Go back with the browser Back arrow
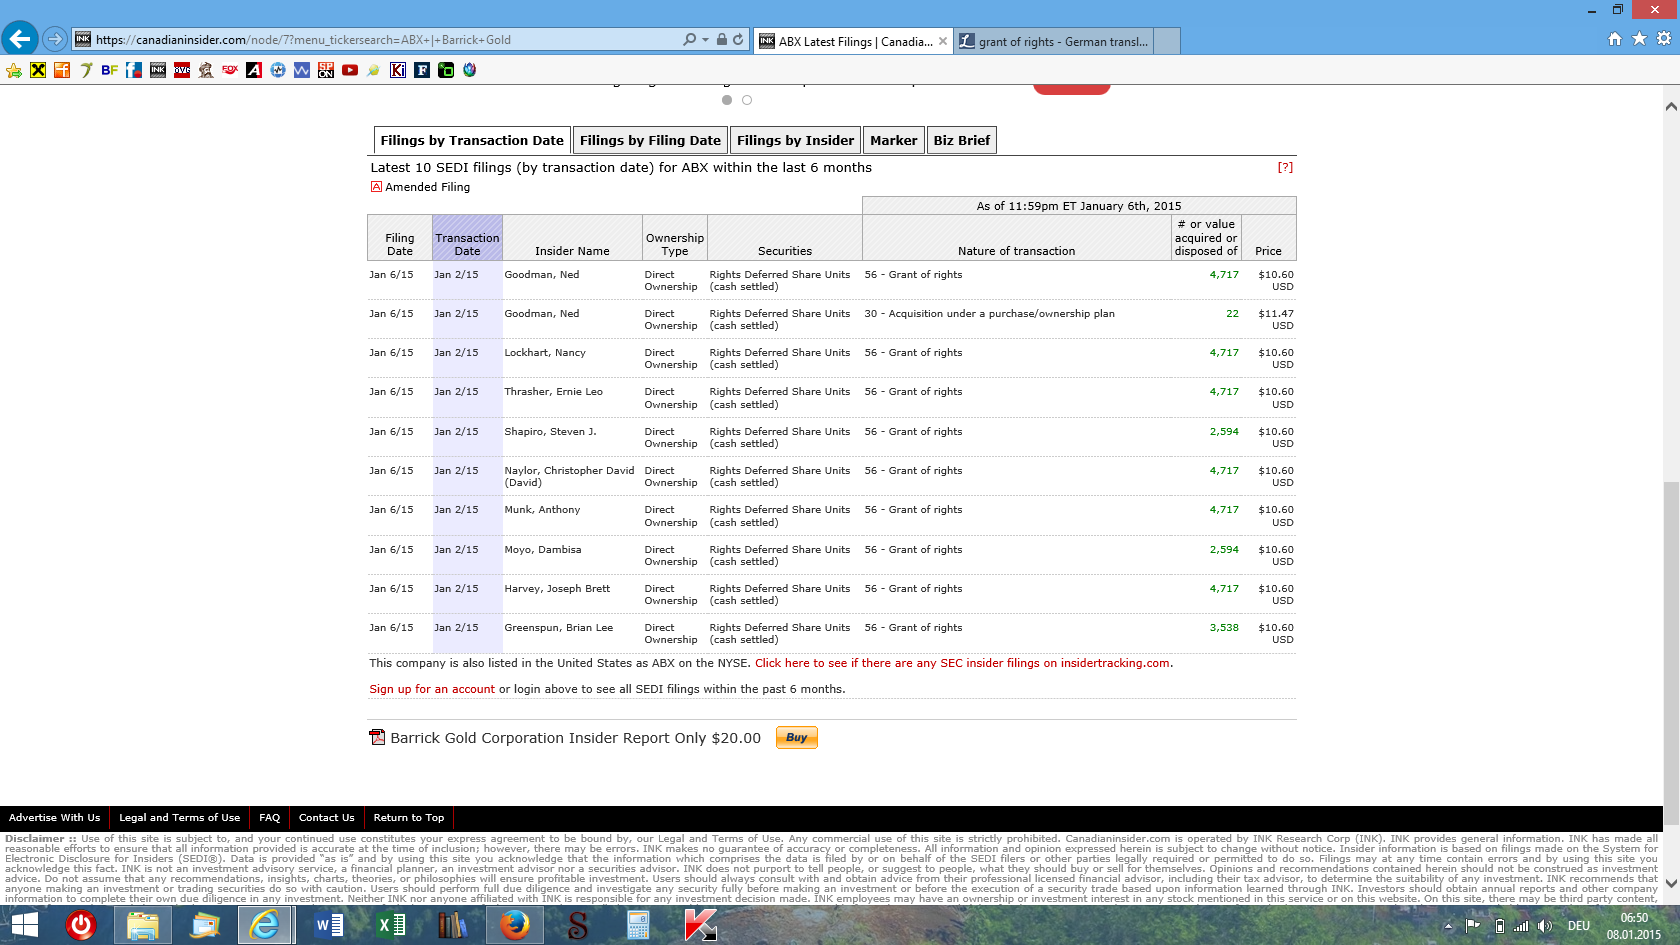1680x945 pixels. 20,39
